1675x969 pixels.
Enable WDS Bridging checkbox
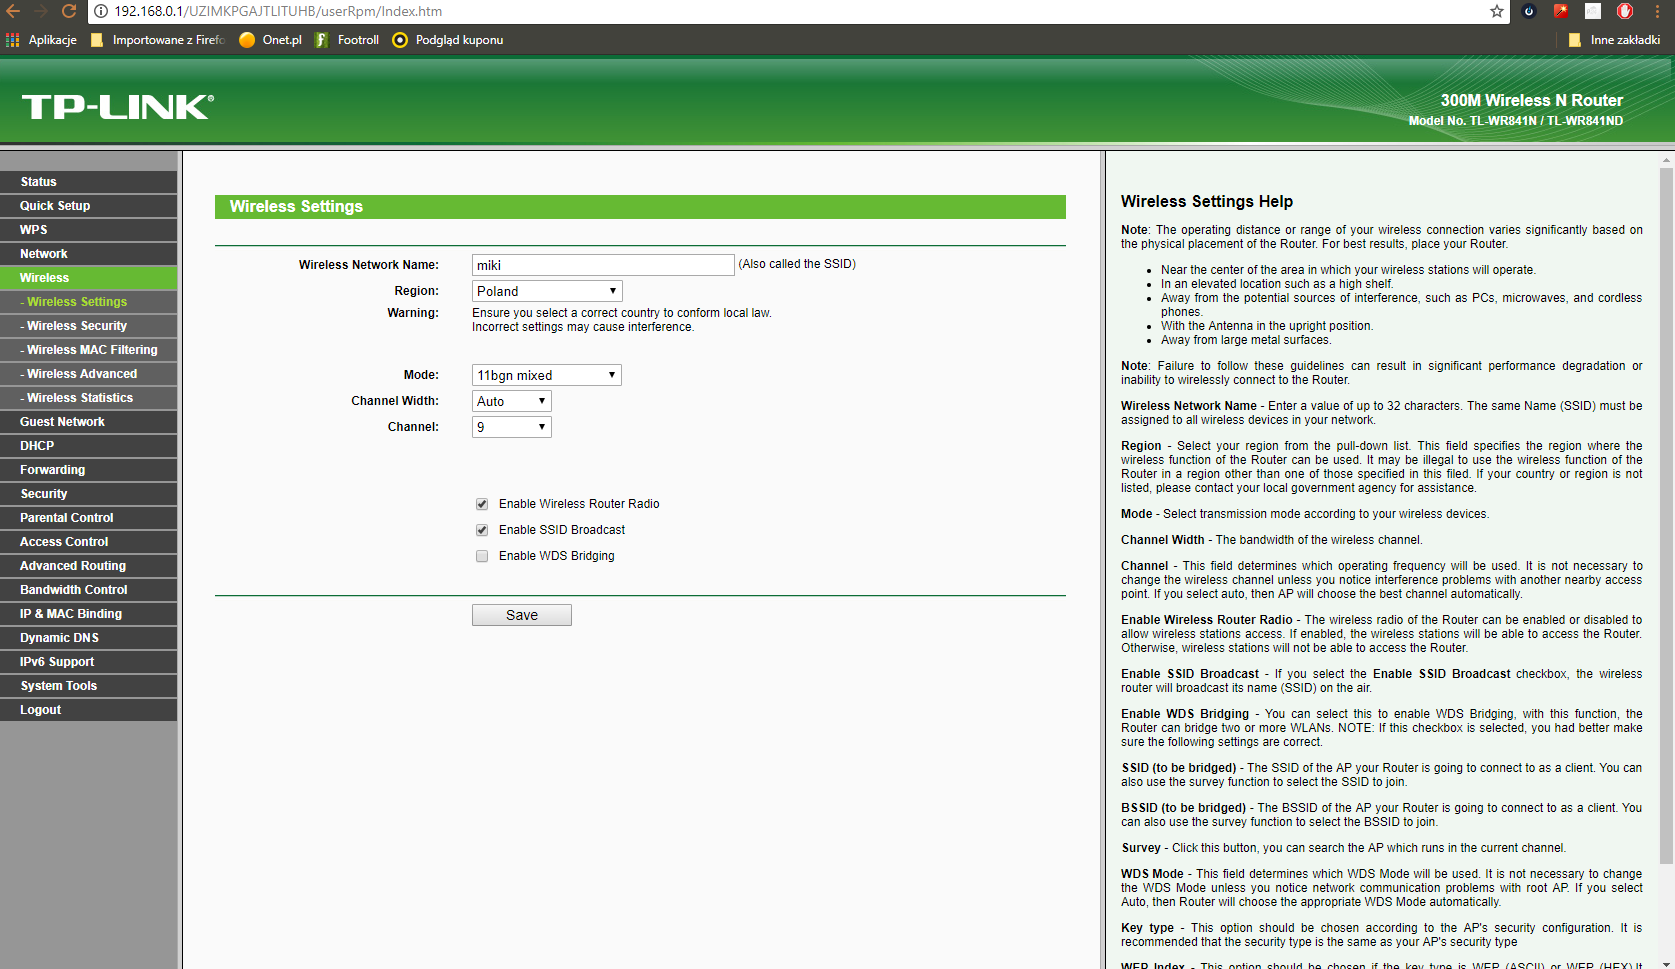(482, 556)
